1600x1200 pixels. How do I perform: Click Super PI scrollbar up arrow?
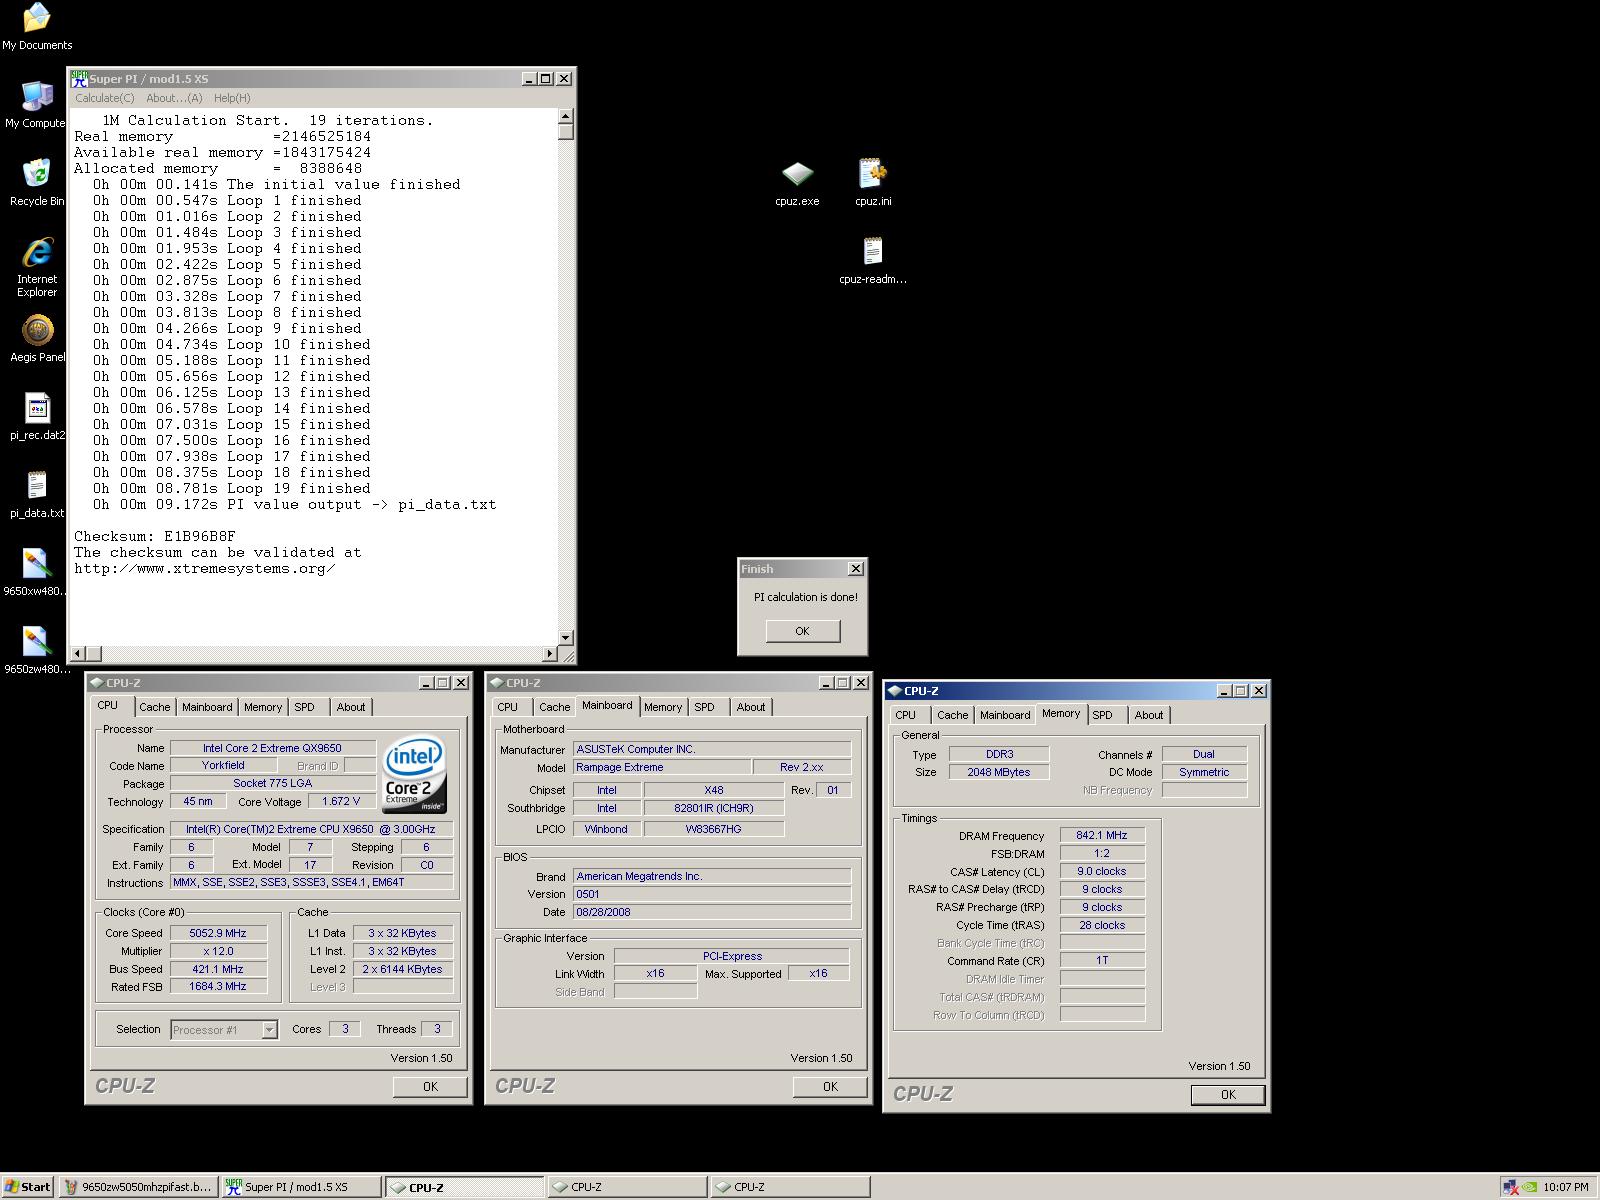(566, 116)
